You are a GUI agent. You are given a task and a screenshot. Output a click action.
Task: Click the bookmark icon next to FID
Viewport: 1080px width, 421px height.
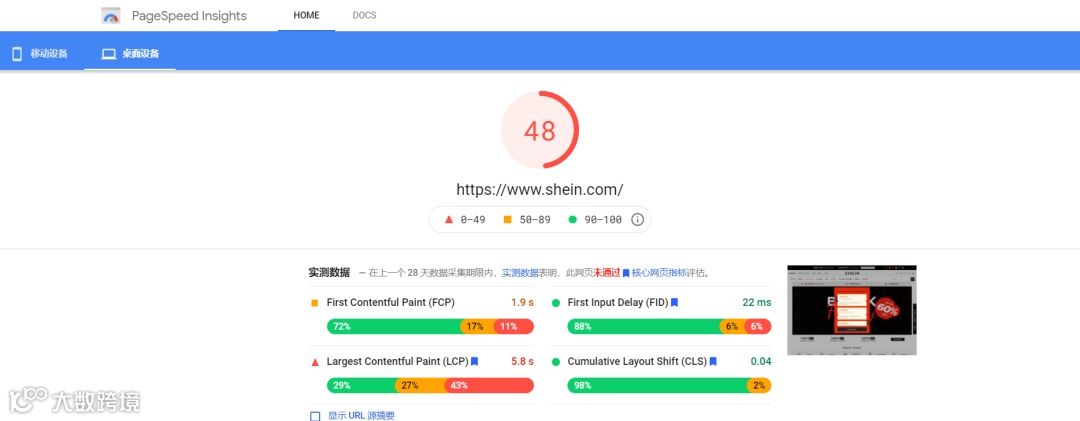tap(675, 302)
